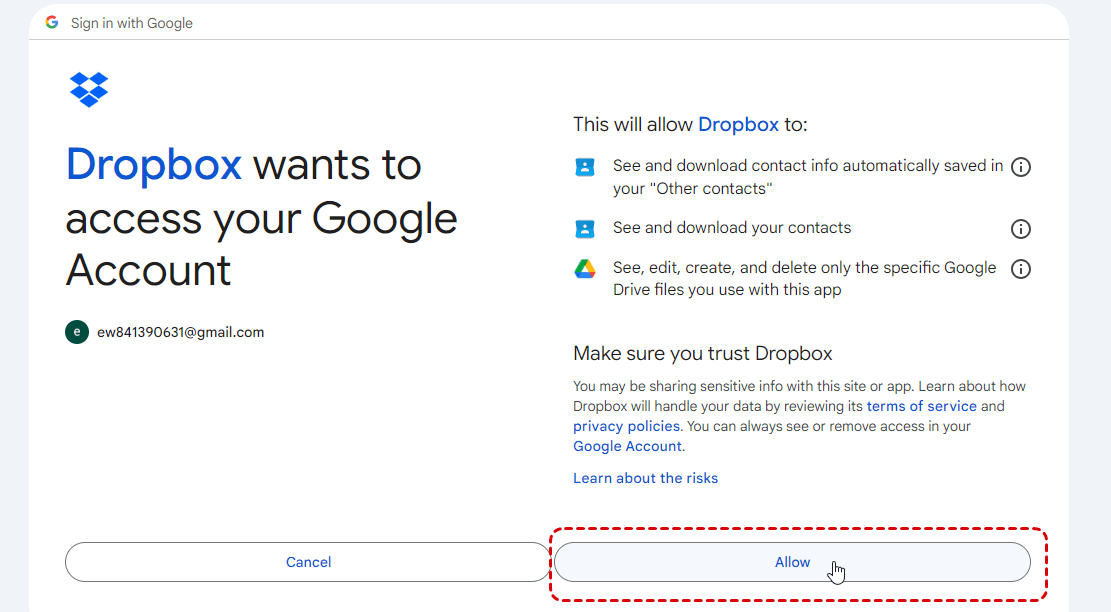1111x612 pixels.
Task: Open the Google Account link
Action: (x=628, y=446)
